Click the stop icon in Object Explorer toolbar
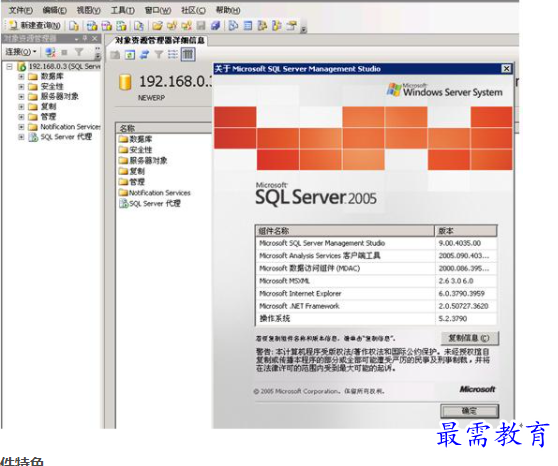This screenshot has width=558, height=466. point(64,53)
